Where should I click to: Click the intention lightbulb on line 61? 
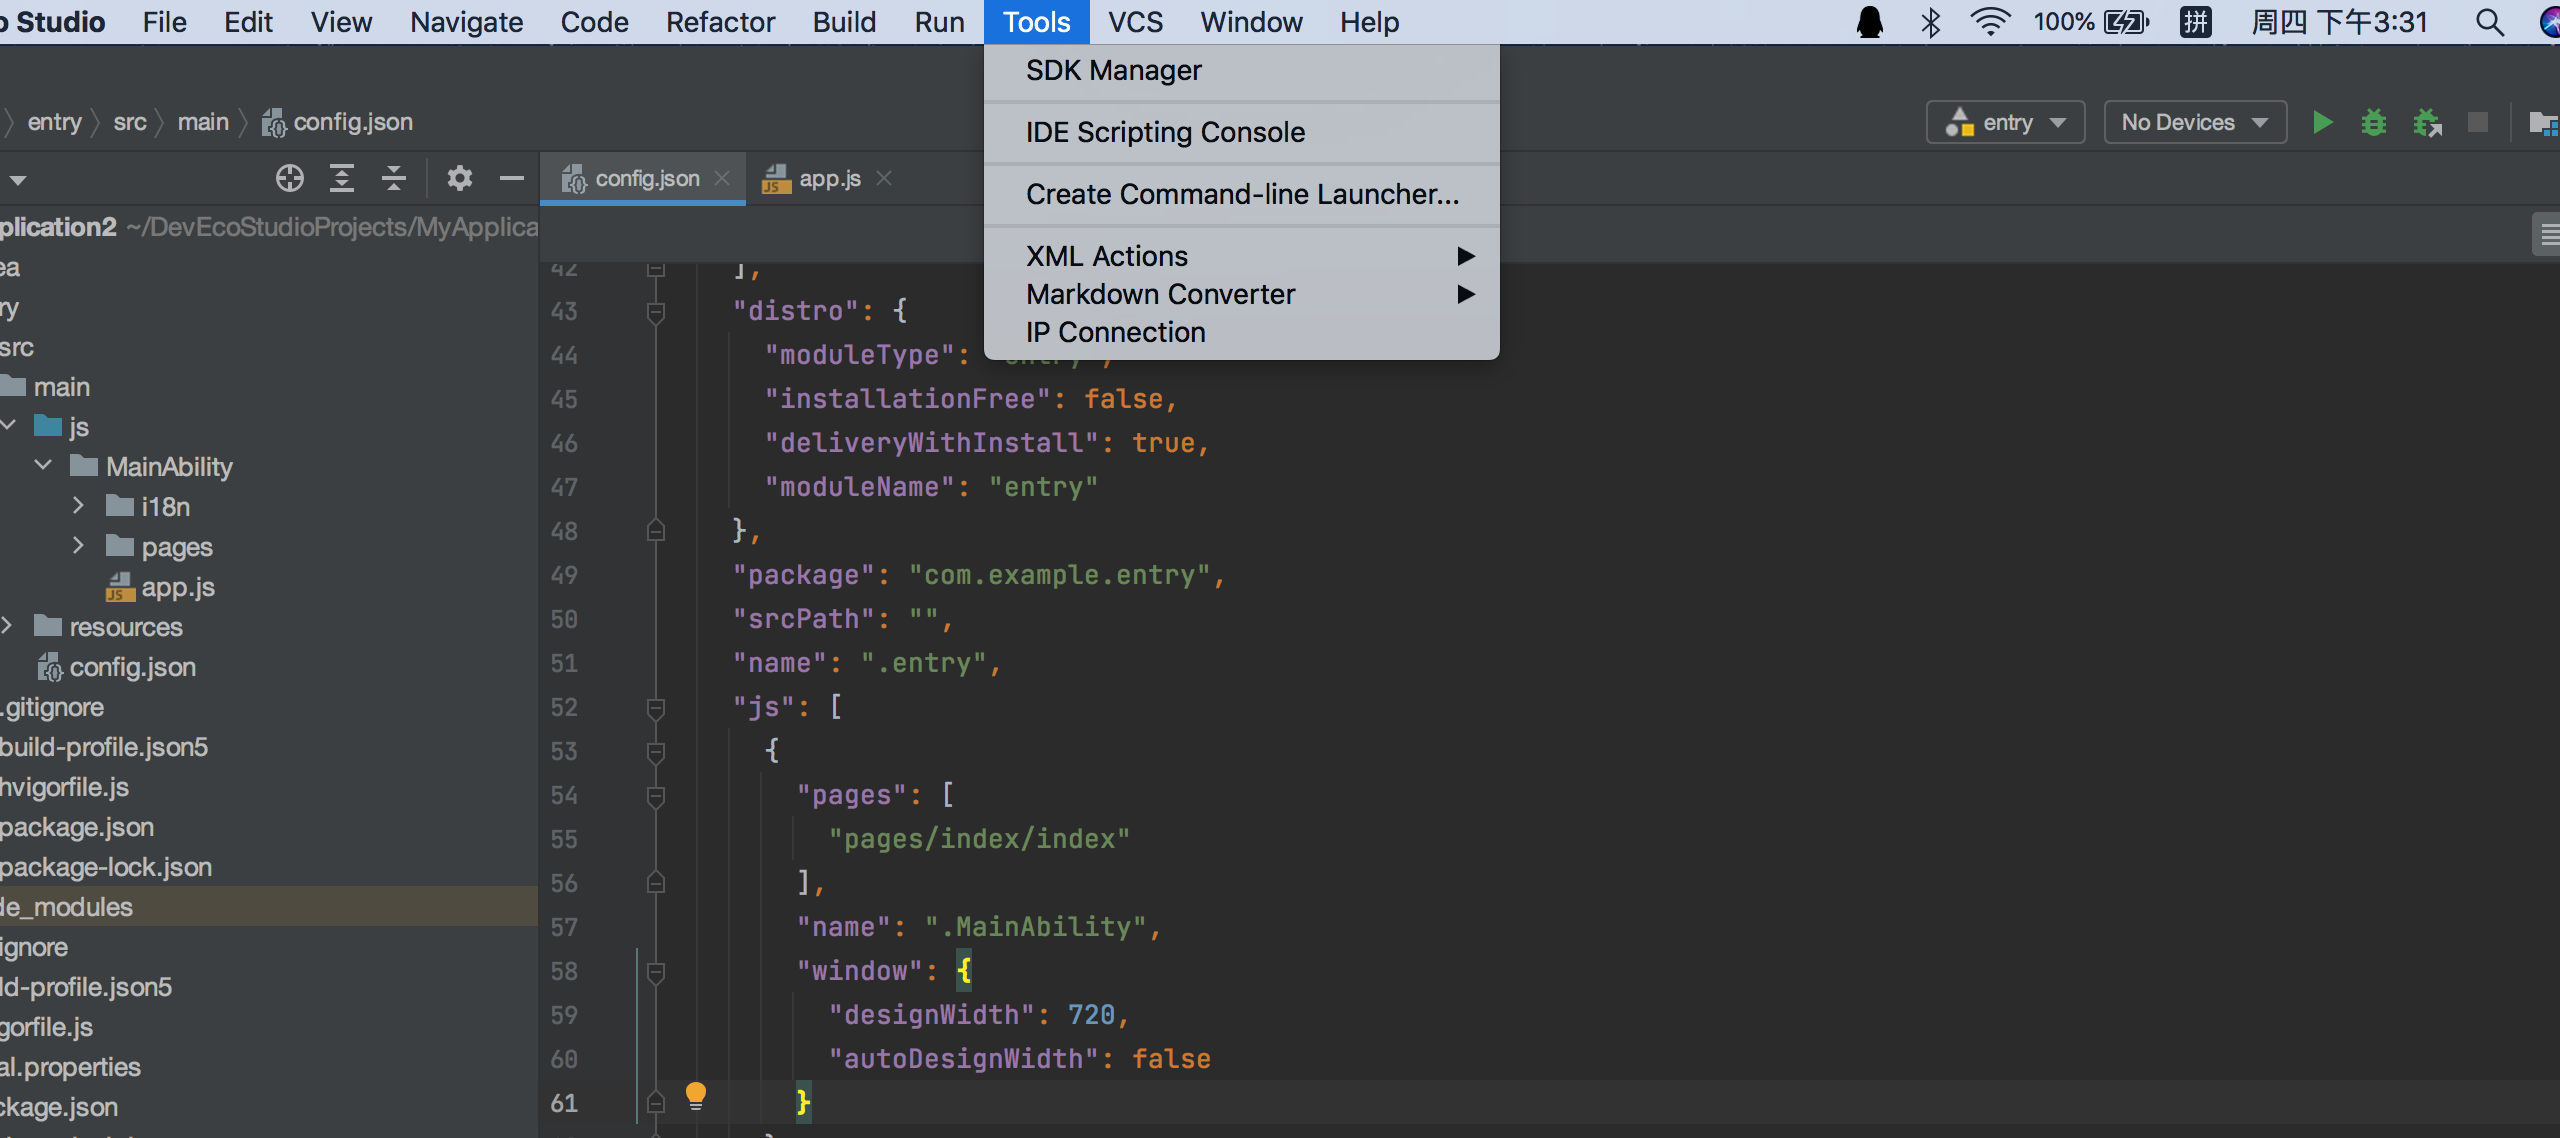[x=696, y=1096]
